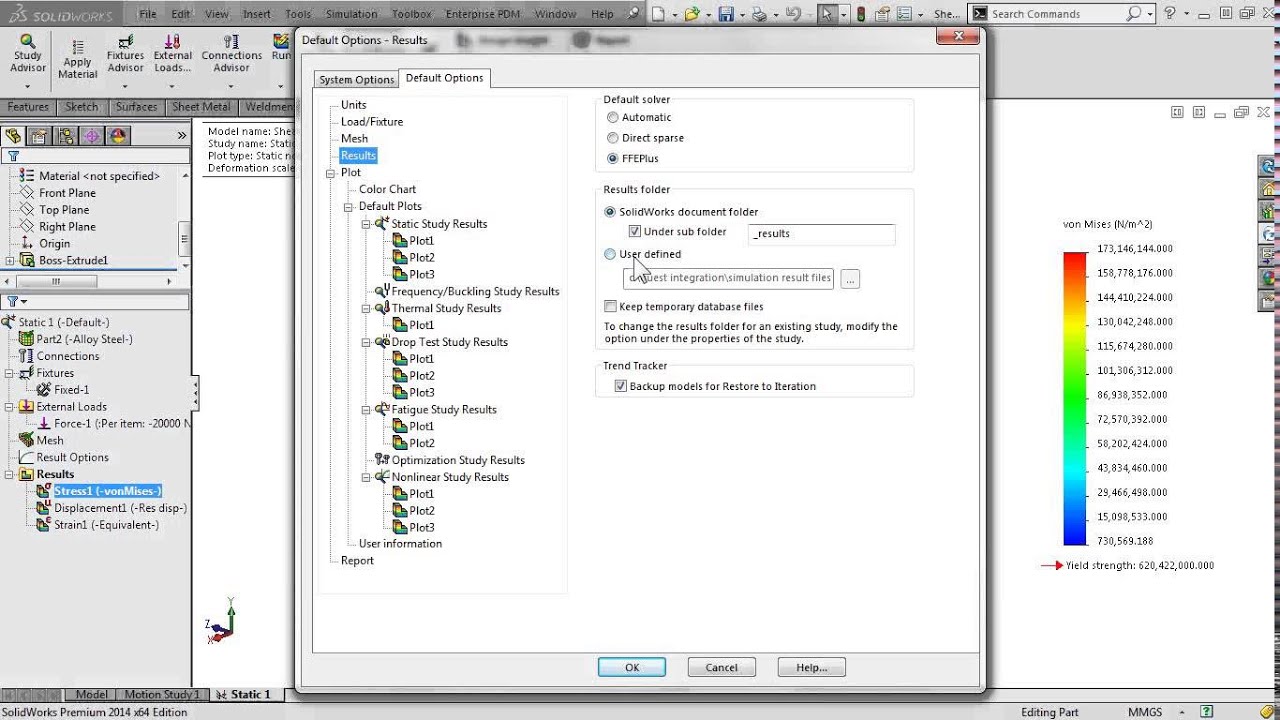Collapse the Default Plots node
The image size is (1280, 720).
[349, 207]
